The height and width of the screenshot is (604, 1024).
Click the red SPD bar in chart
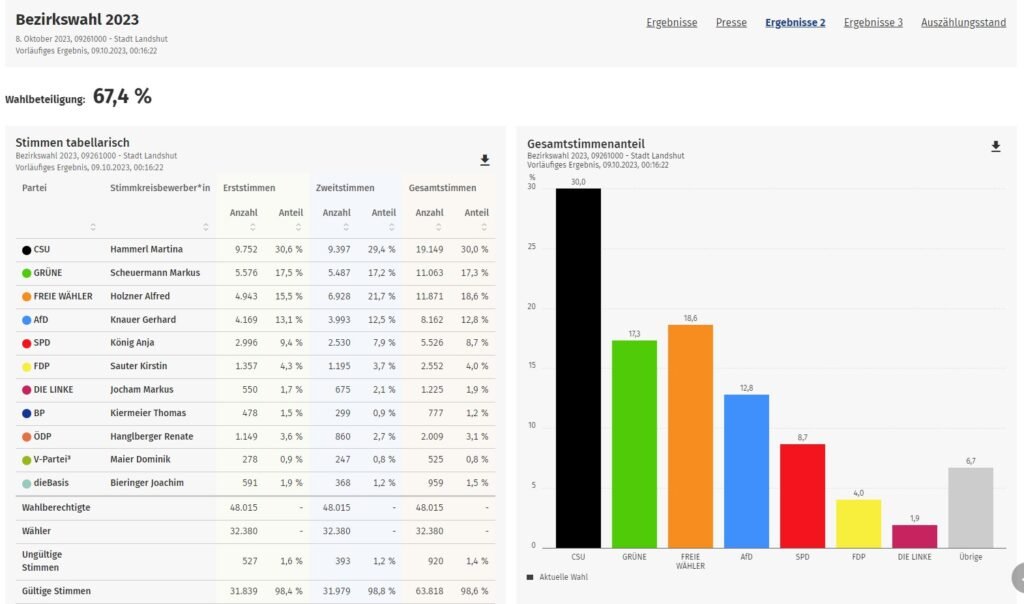click(x=803, y=496)
